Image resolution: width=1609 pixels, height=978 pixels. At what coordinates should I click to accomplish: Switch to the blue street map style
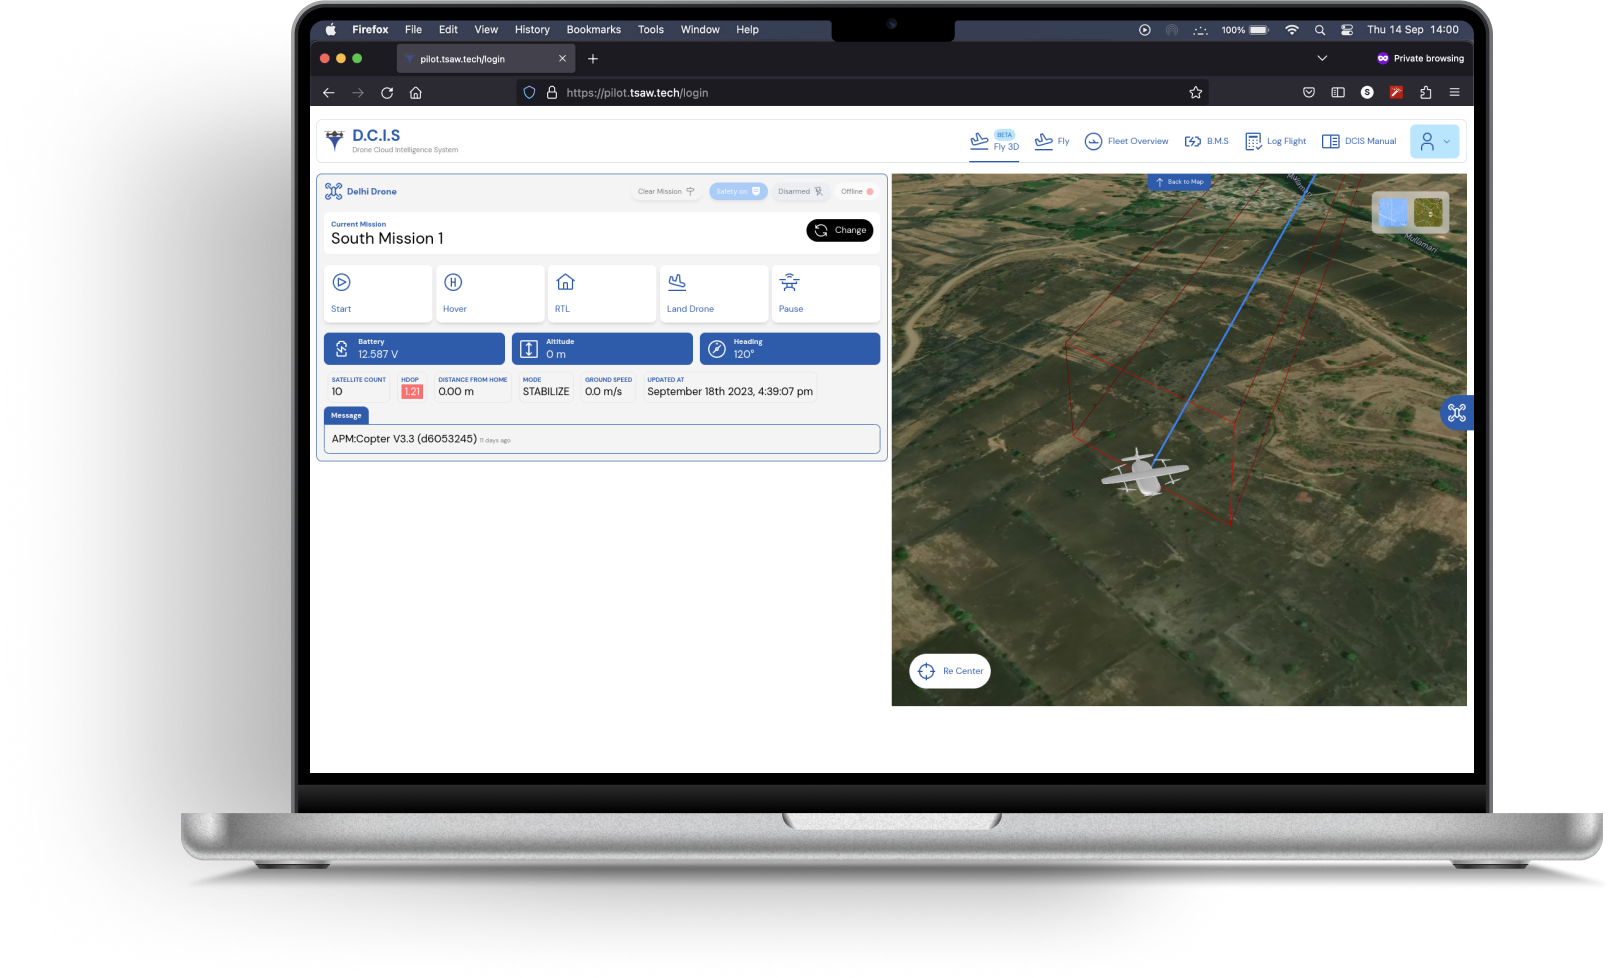point(1392,213)
